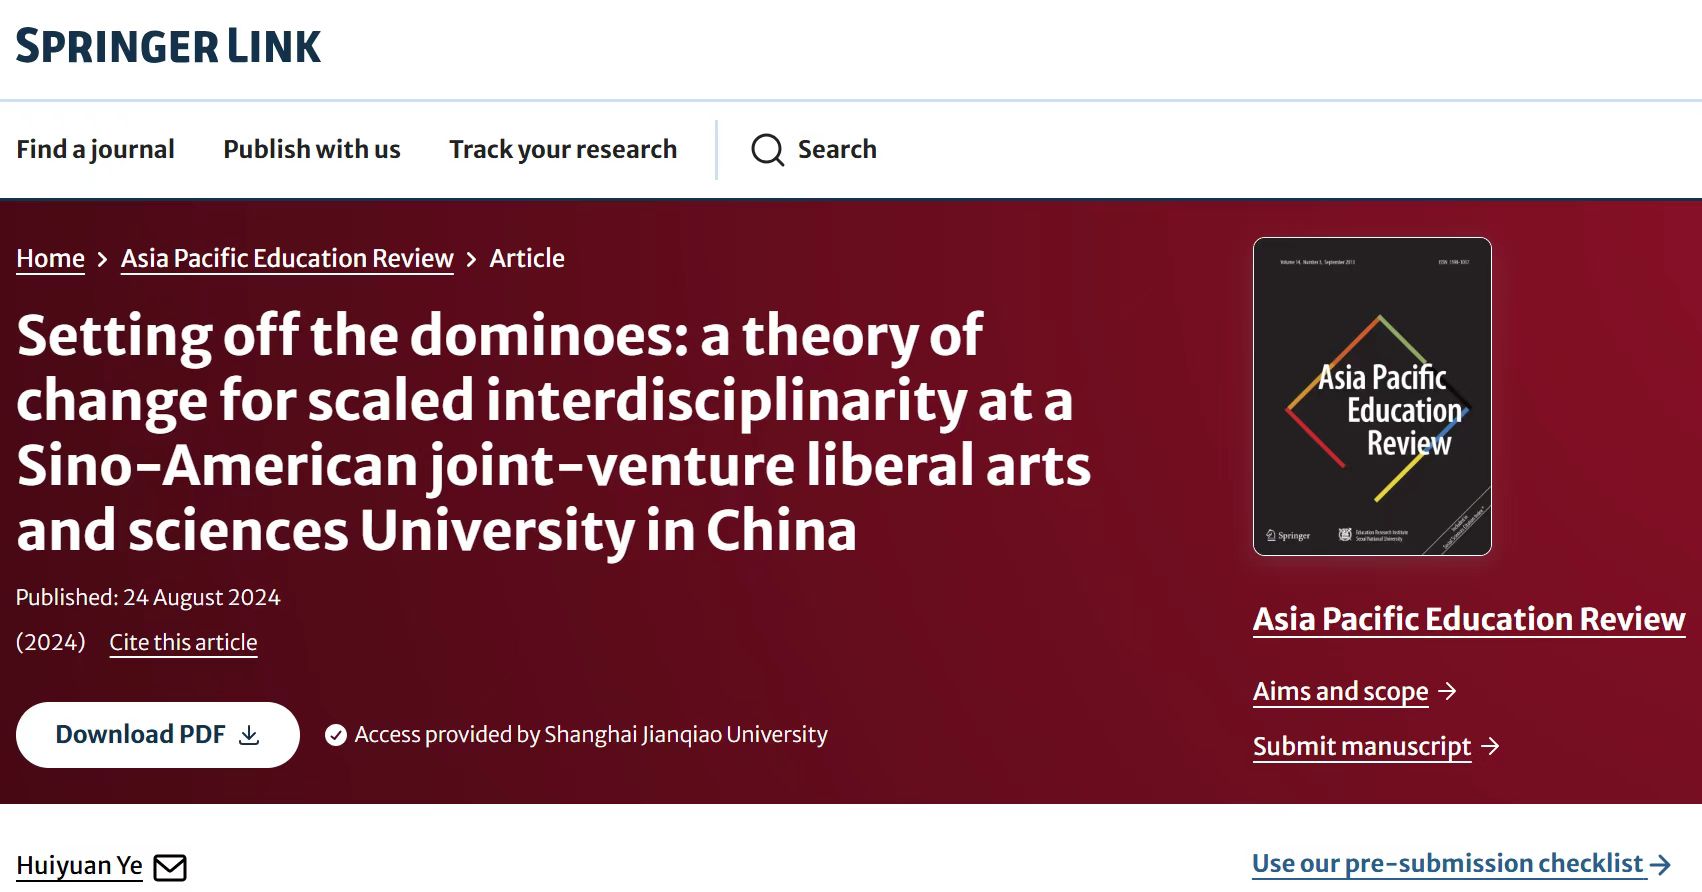Open the journal cover thumbnail
The width and height of the screenshot is (1702, 892).
click(1372, 396)
